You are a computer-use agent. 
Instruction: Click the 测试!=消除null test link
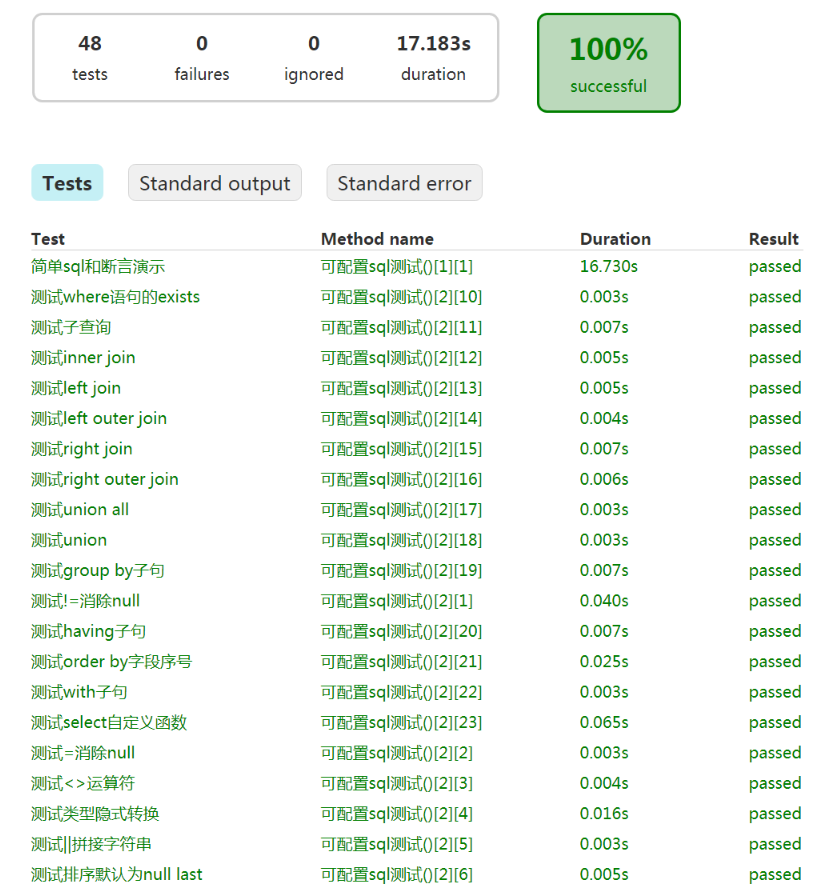click(85, 601)
